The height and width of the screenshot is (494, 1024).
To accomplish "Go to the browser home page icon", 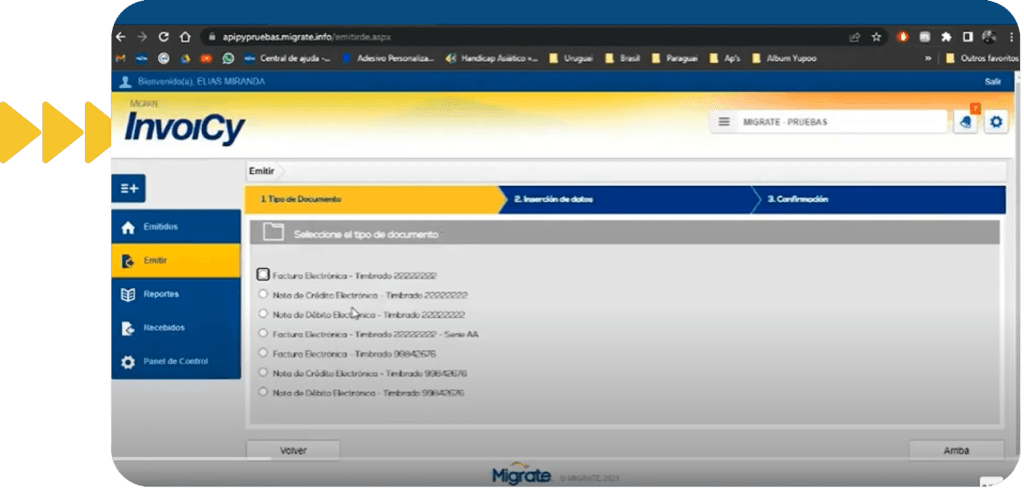I will coord(185,37).
